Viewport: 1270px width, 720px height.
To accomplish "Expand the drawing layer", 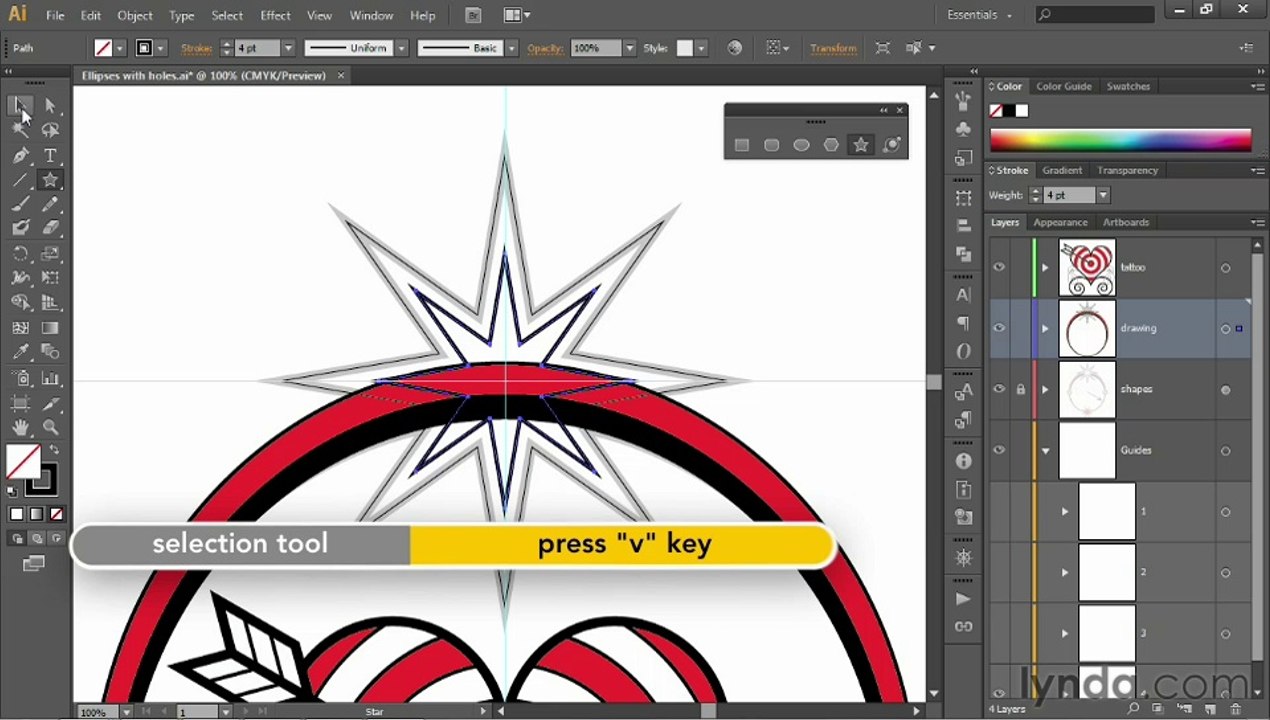I will pyautogui.click(x=1045, y=328).
